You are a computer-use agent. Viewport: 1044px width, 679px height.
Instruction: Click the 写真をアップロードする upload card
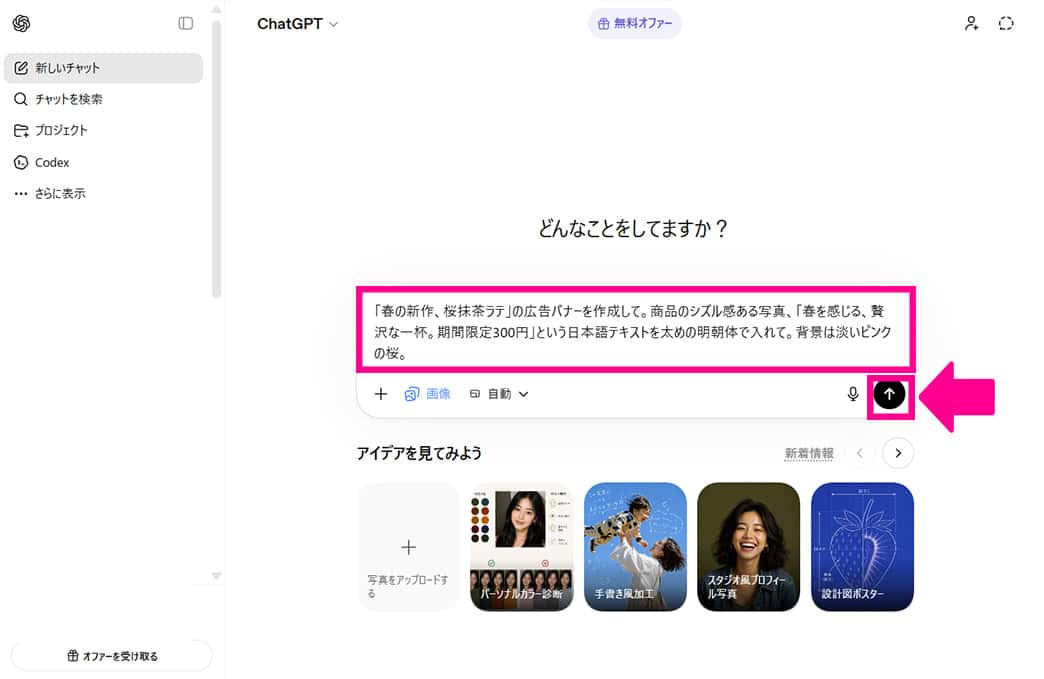(408, 547)
